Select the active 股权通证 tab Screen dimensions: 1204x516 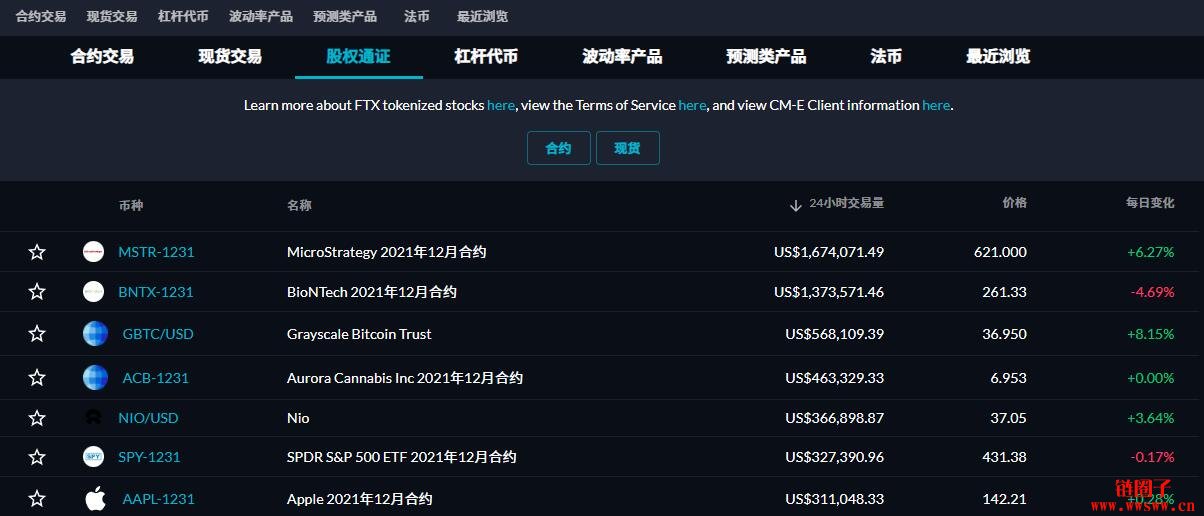click(358, 57)
